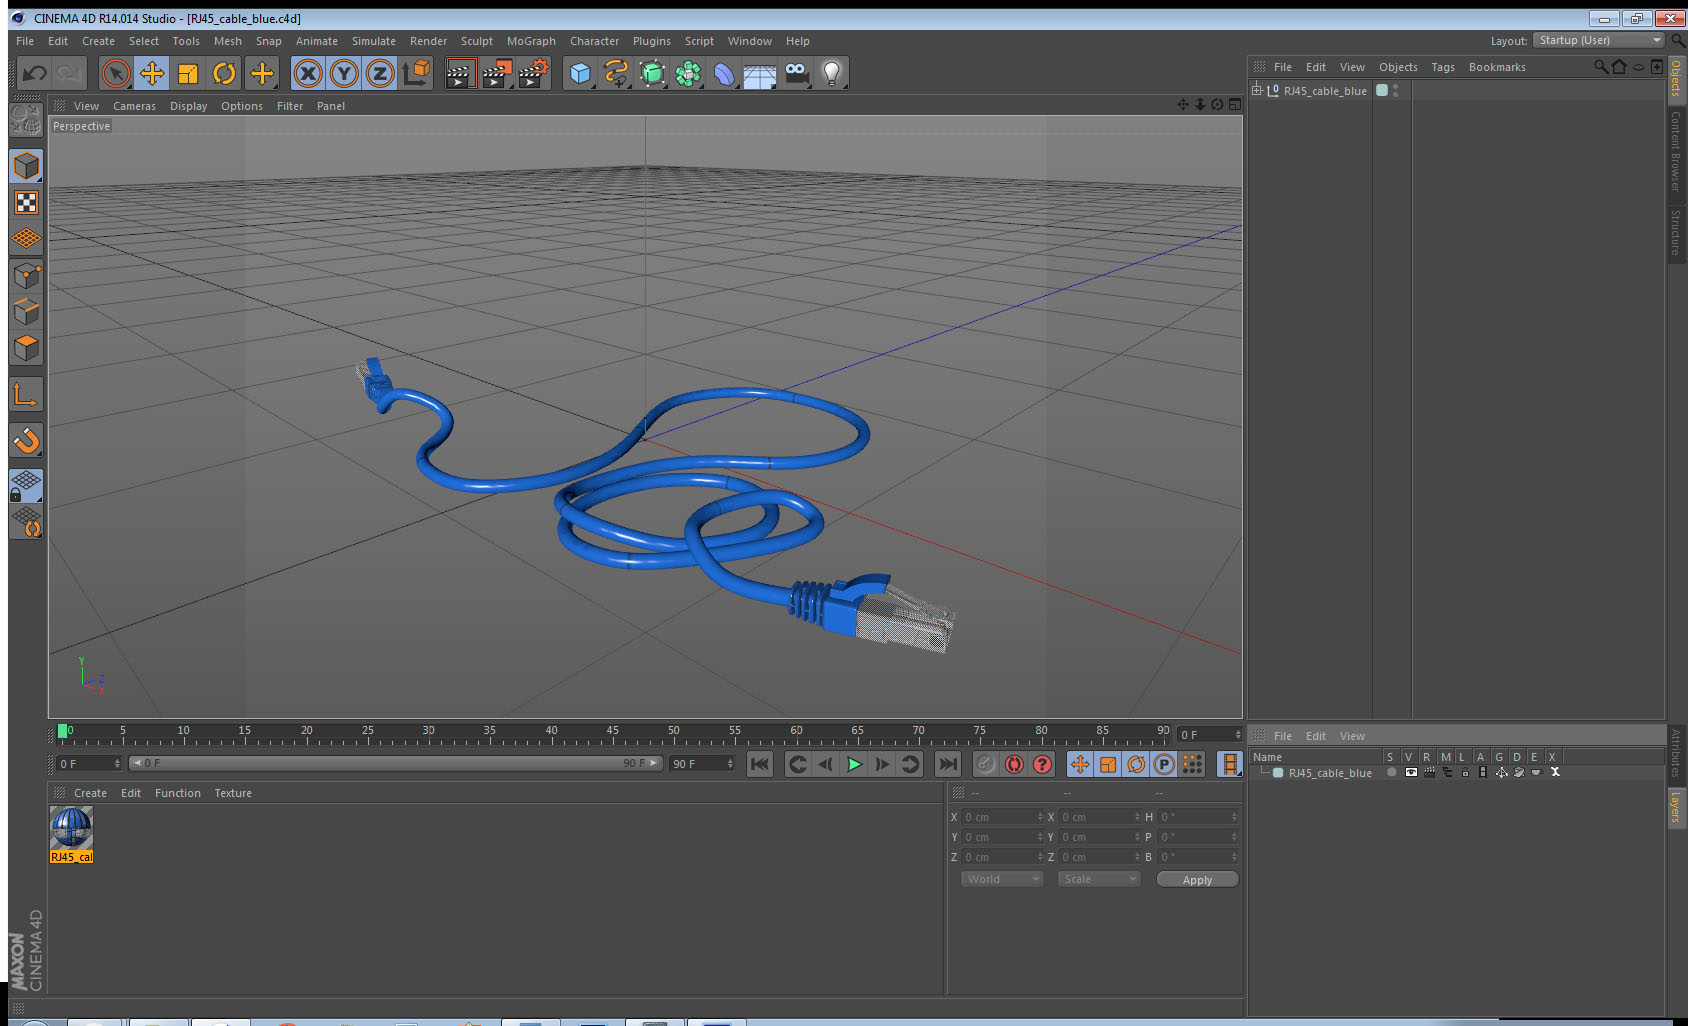Open the viewport Display menu
Viewport: 1688px width, 1026px height.
coord(188,106)
